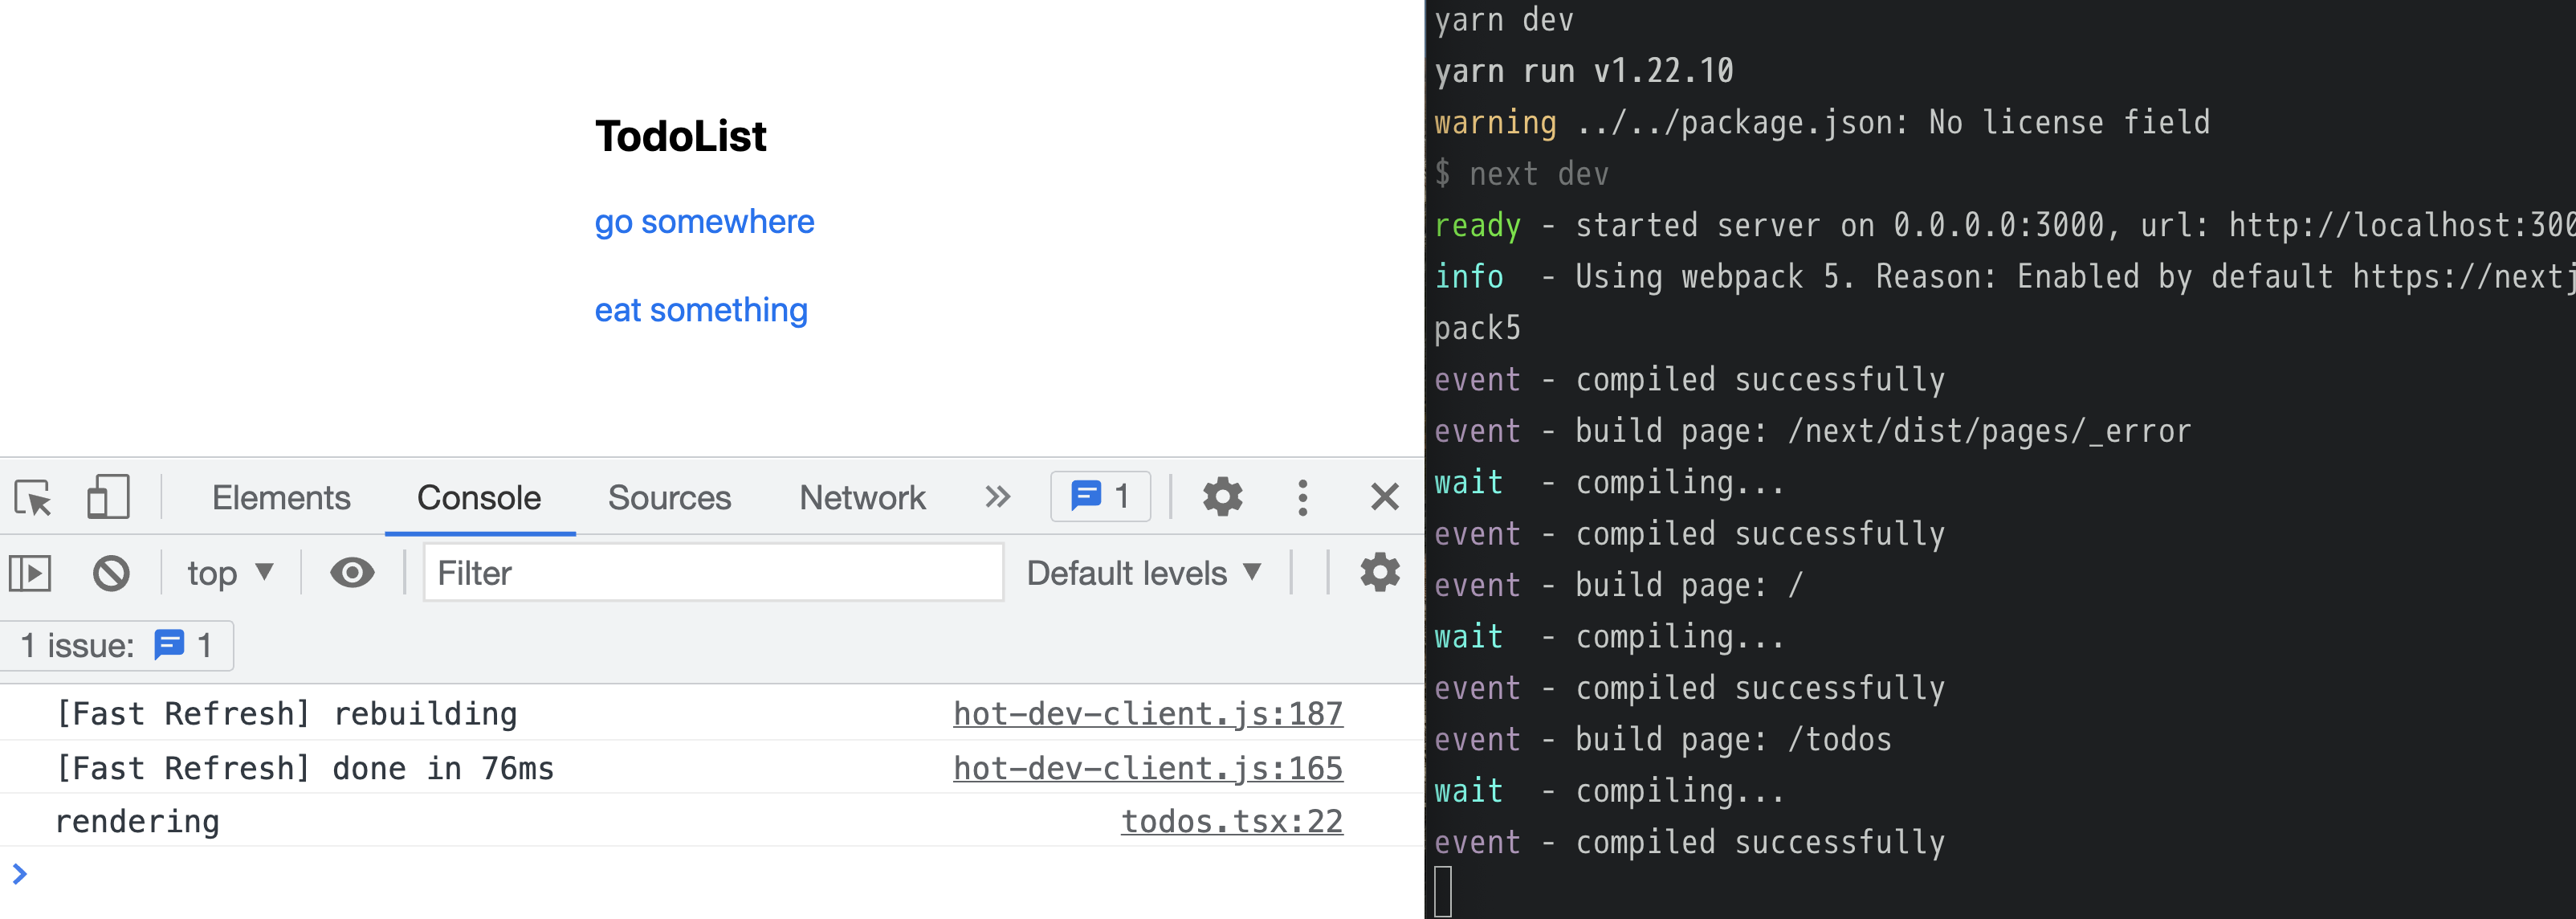
Task: Open the eat something link
Action: click(701, 310)
